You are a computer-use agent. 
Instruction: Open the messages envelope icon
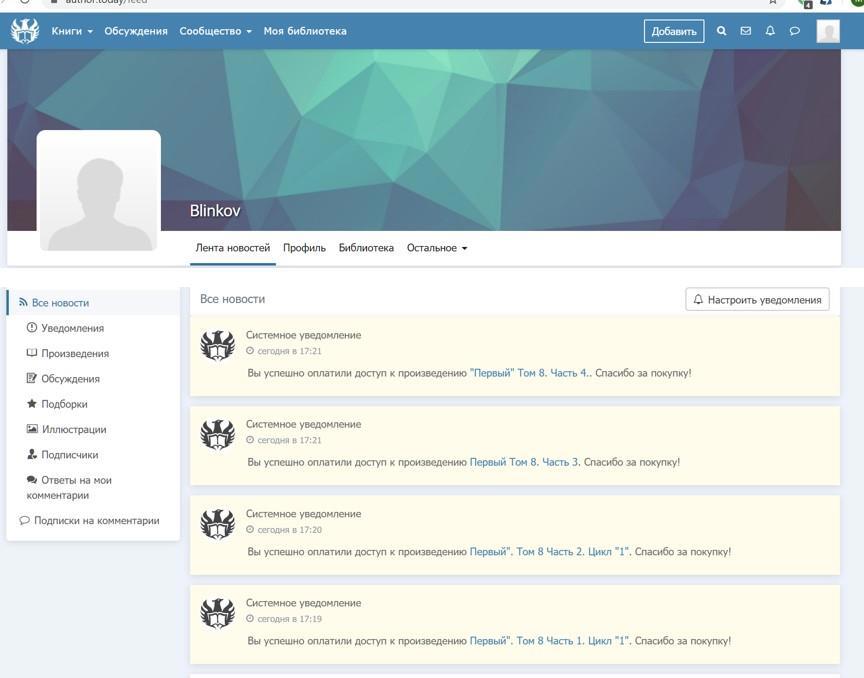[x=745, y=31]
